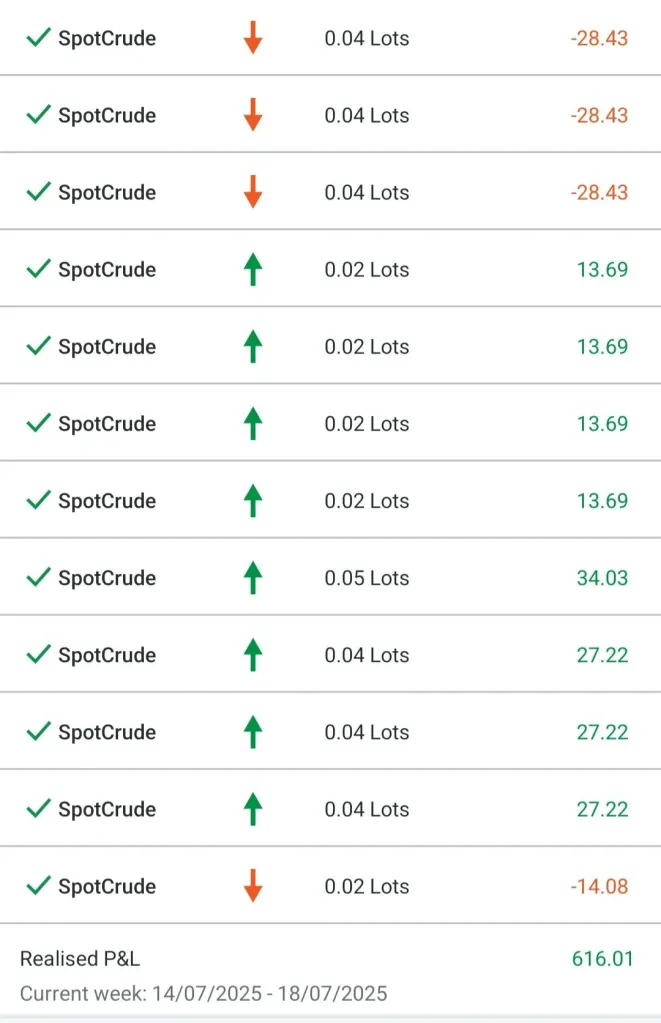Click the 616.01 realised total
The image size is (661, 1023).
602,959
